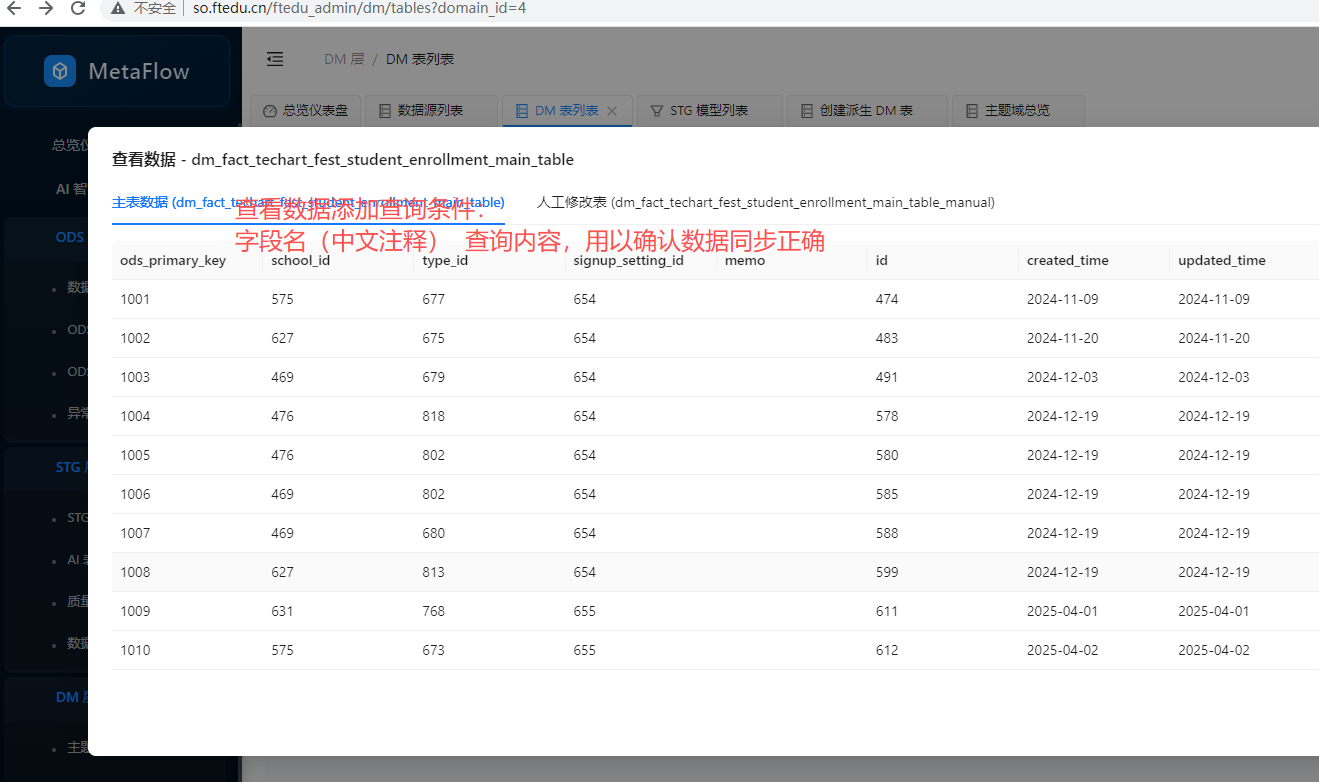
Task: Select the 主表数据 main table tab
Action: point(308,202)
